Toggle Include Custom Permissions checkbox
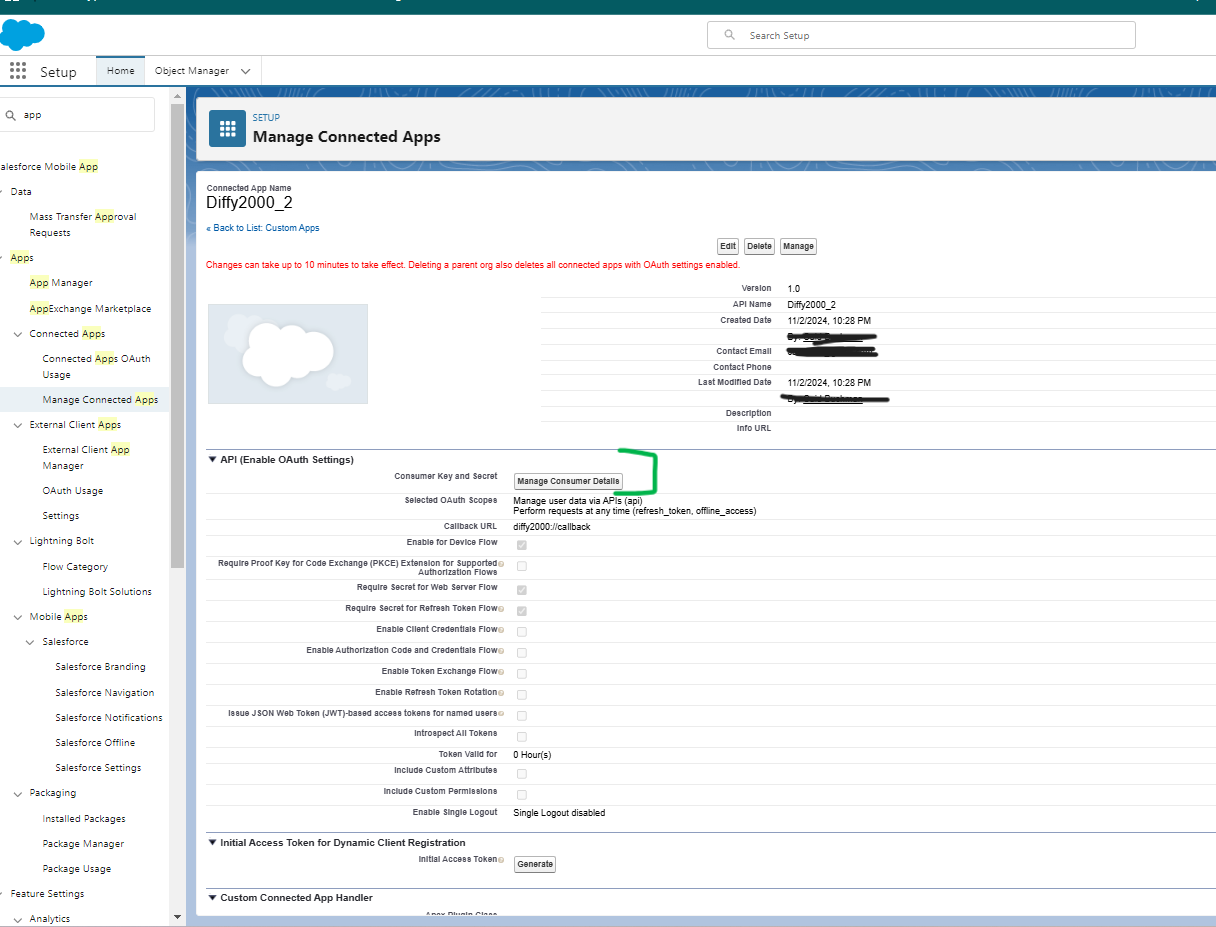The width and height of the screenshot is (1216, 927). (521, 795)
